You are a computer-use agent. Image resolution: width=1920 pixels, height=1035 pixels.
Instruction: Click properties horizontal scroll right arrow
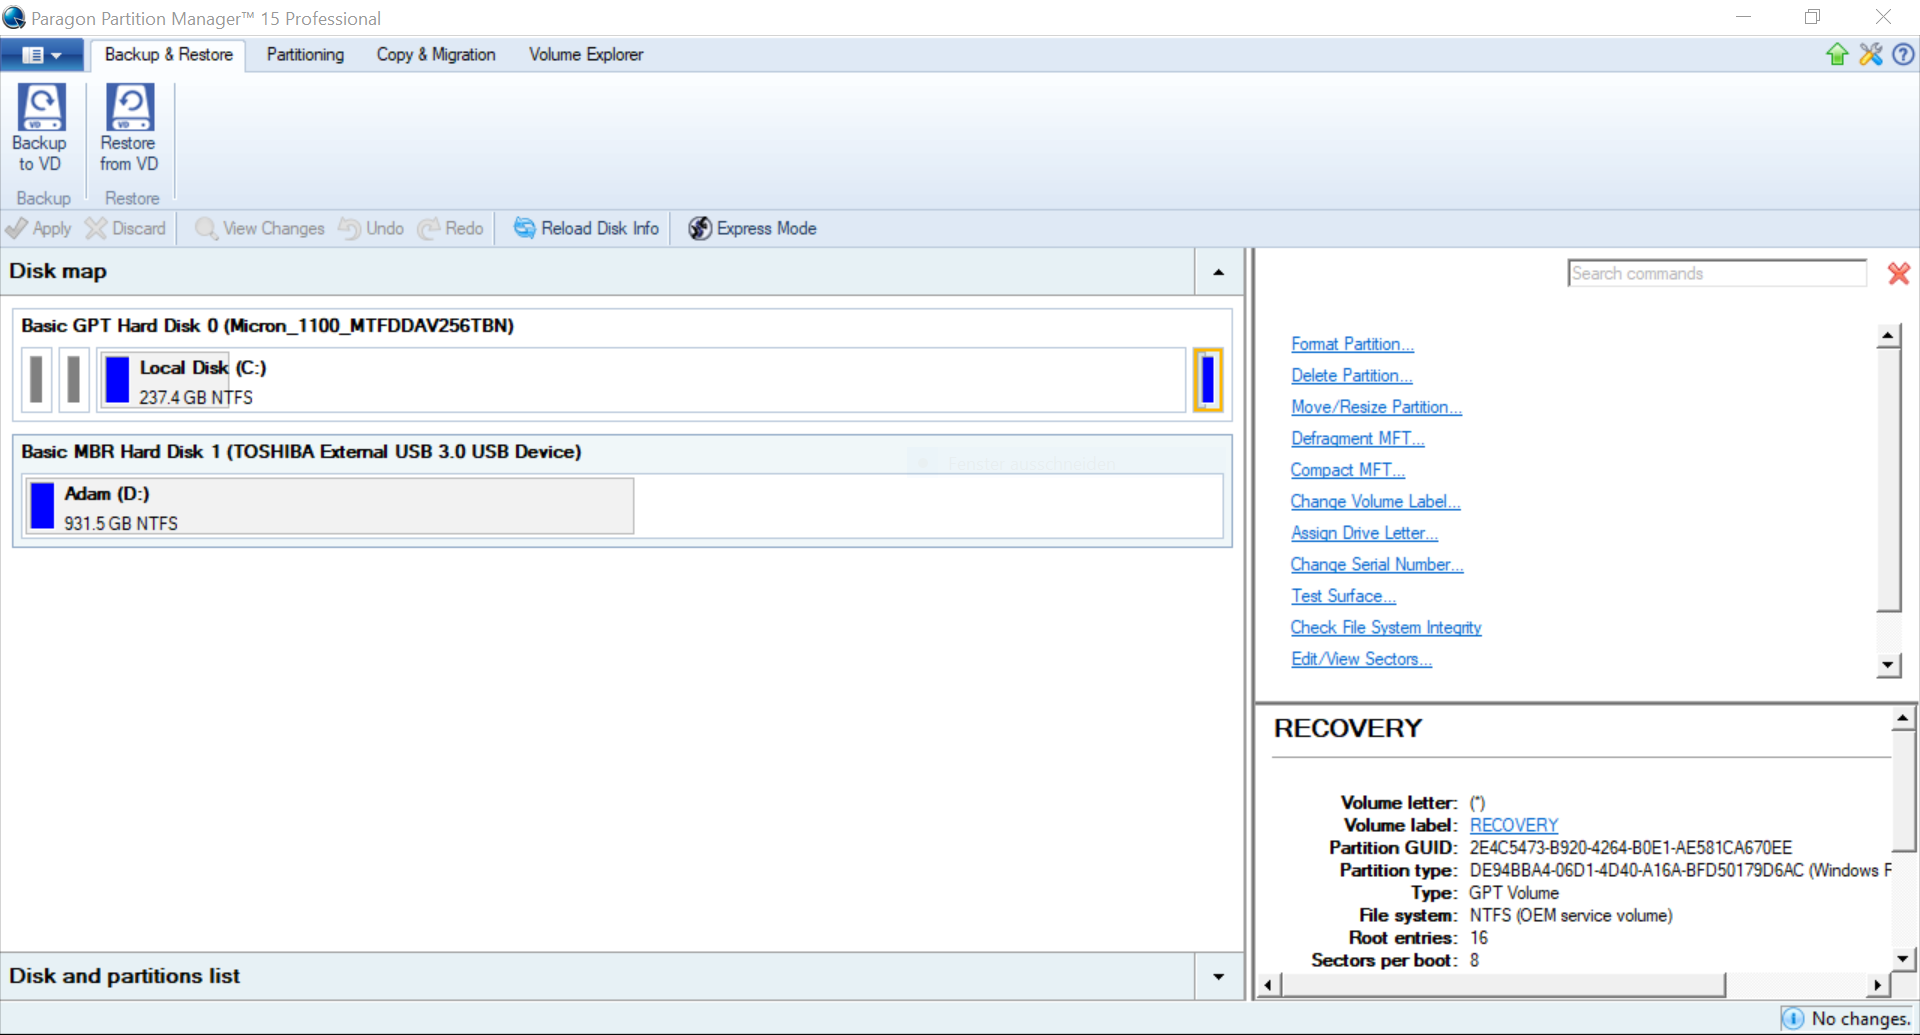point(1877,985)
